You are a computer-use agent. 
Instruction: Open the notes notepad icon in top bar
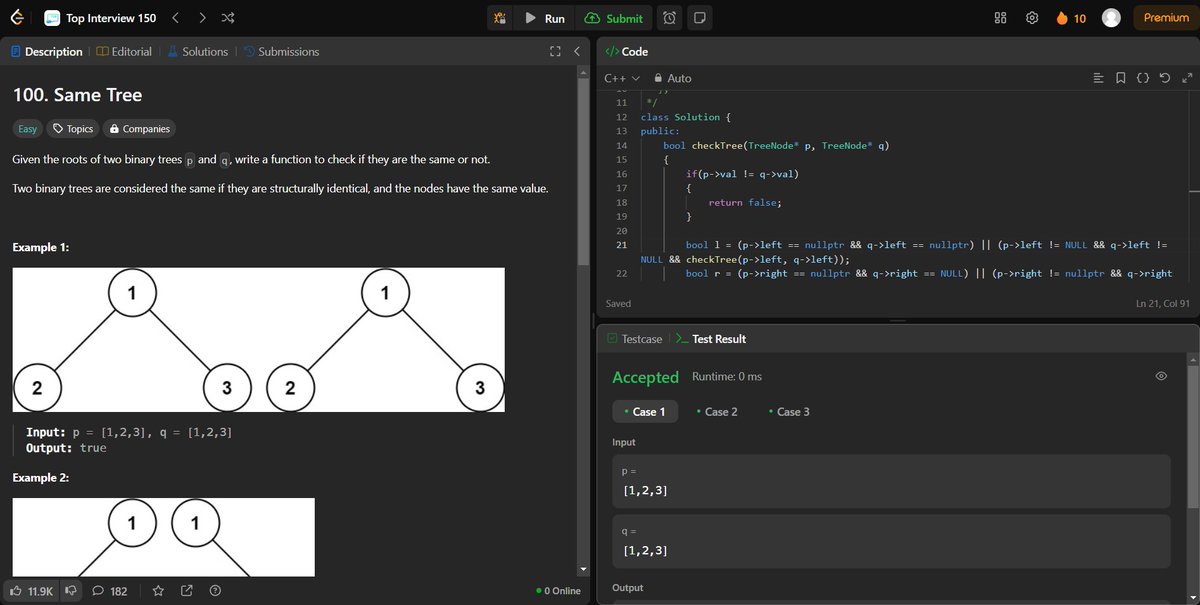(x=699, y=17)
